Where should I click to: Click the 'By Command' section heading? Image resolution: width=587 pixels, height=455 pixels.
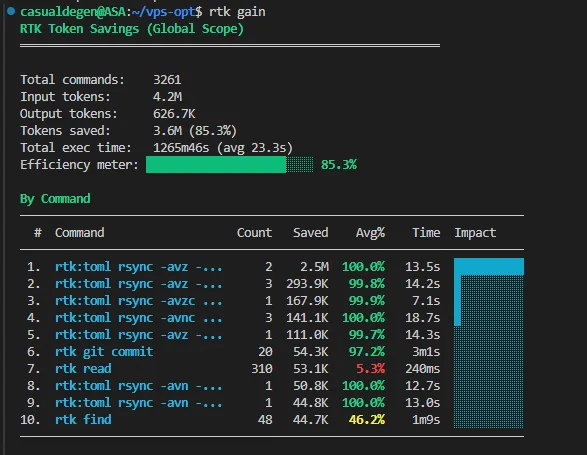tap(55, 198)
